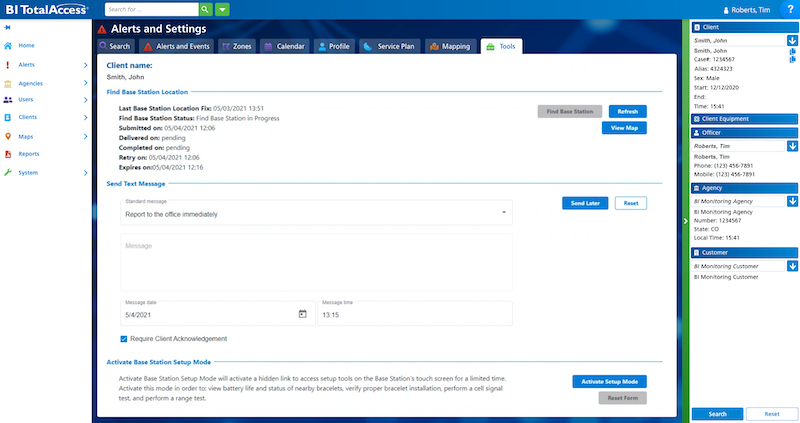This screenshot has height=423, width=800.
Task: Click the copy icon beside client Smith, John
Action: tap(792, 50)
